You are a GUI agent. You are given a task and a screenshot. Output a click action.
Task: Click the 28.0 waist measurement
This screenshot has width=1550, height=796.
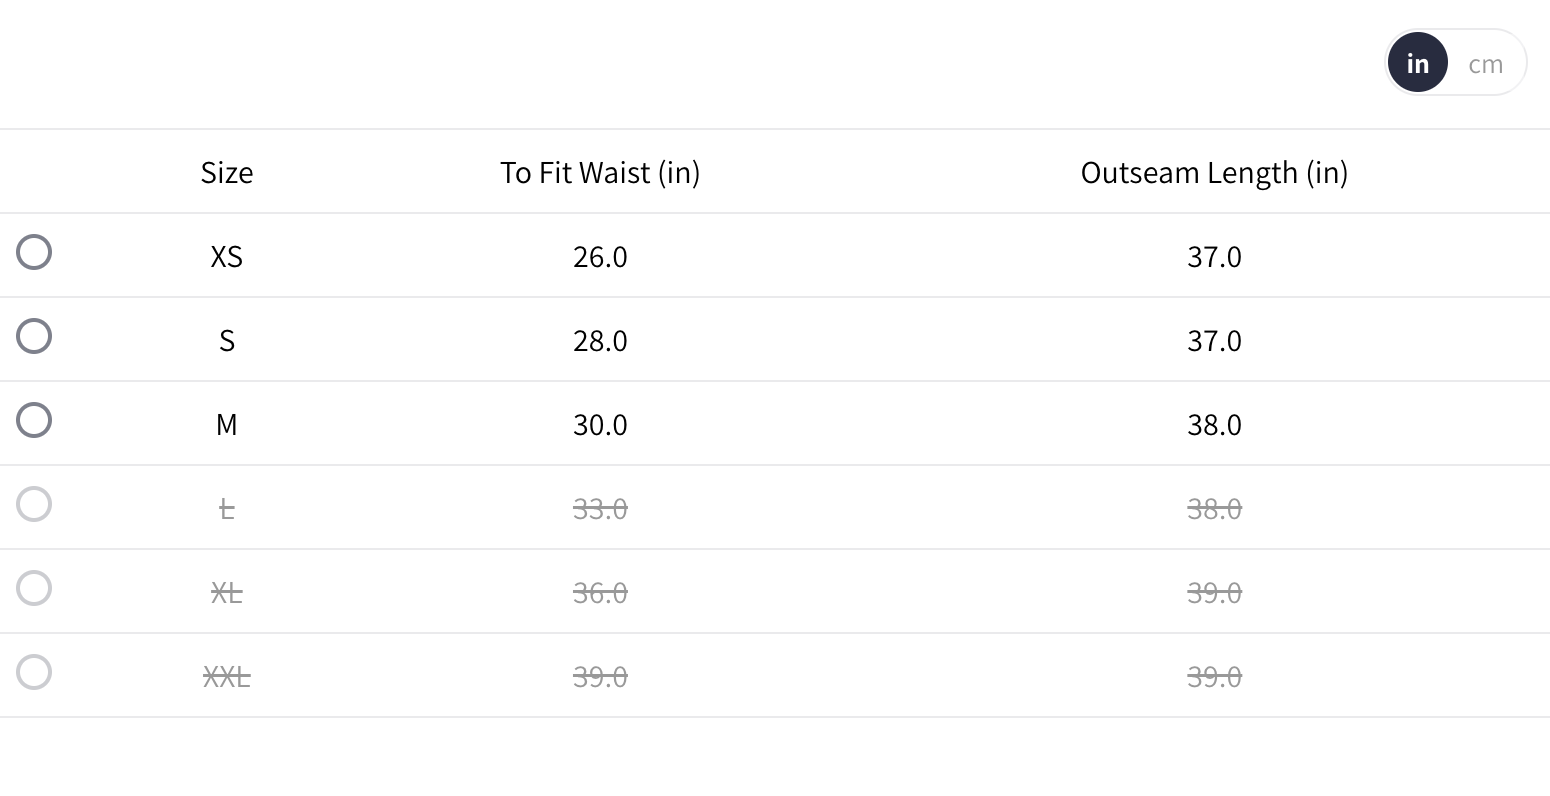point(600,341)
